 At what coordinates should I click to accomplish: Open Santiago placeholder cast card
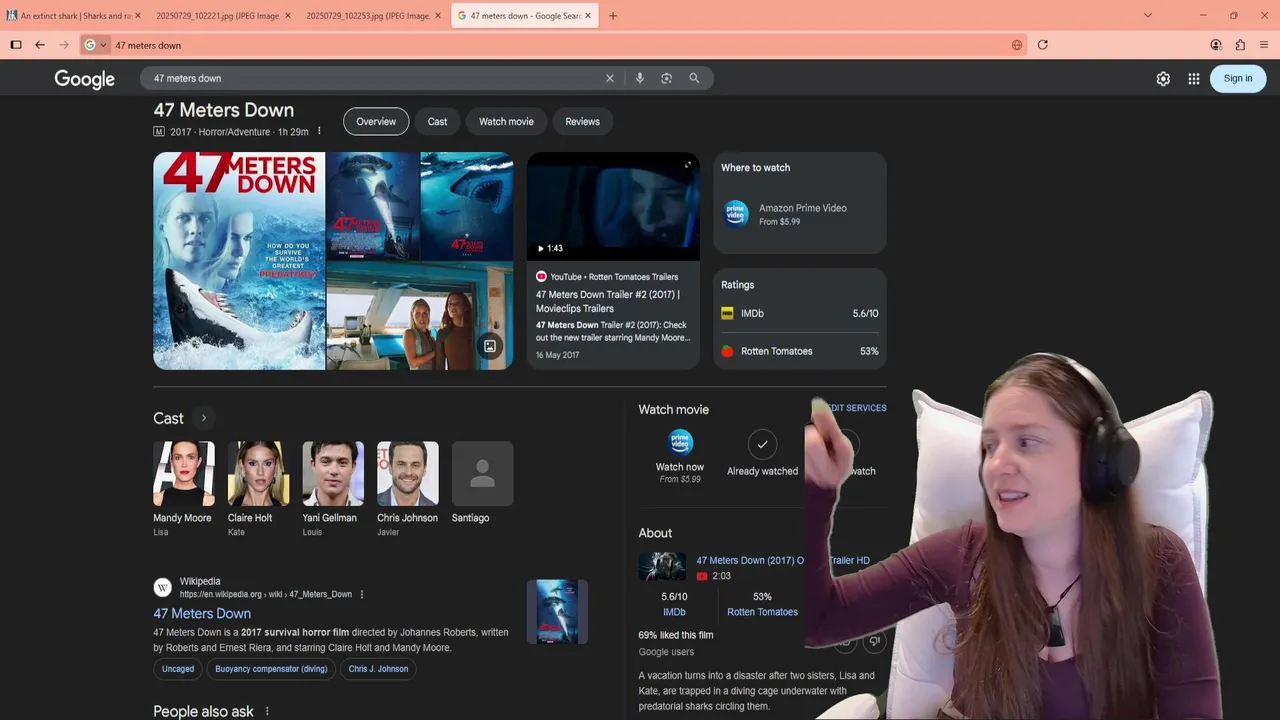(482, 474)
